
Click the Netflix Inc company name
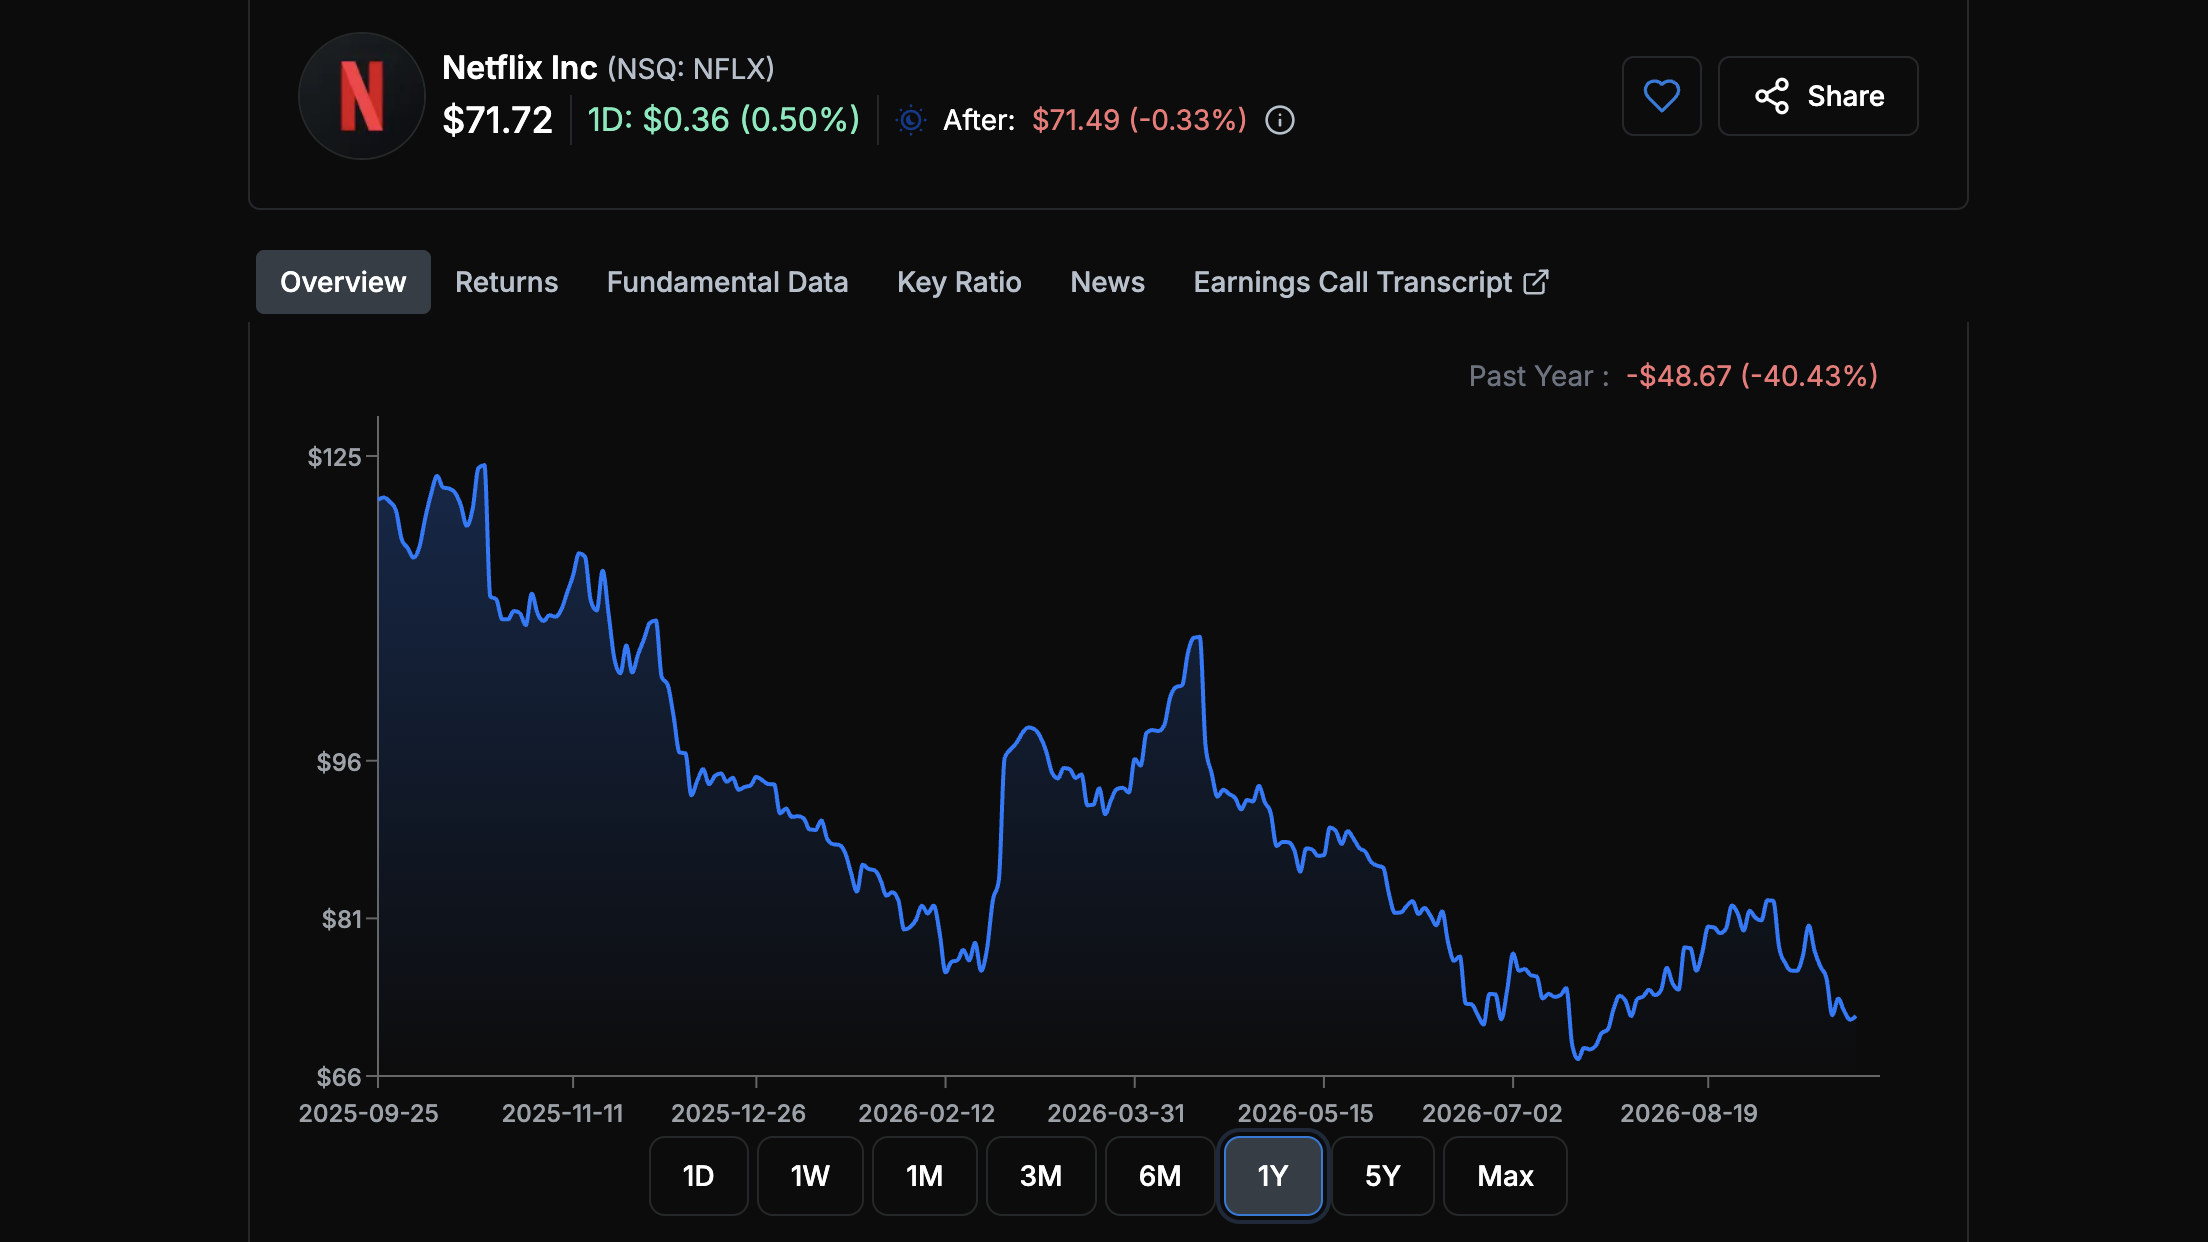click(519, 68)
